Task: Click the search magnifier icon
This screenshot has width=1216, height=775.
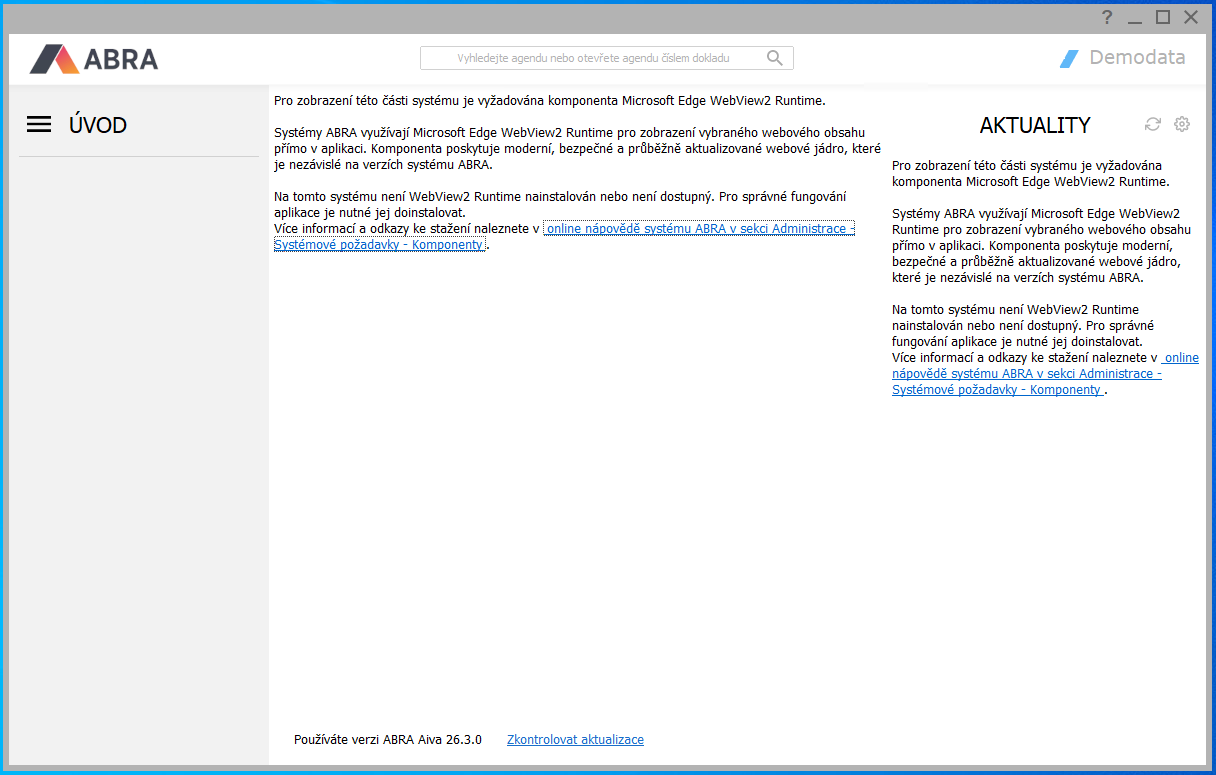Action: point(775,58)
